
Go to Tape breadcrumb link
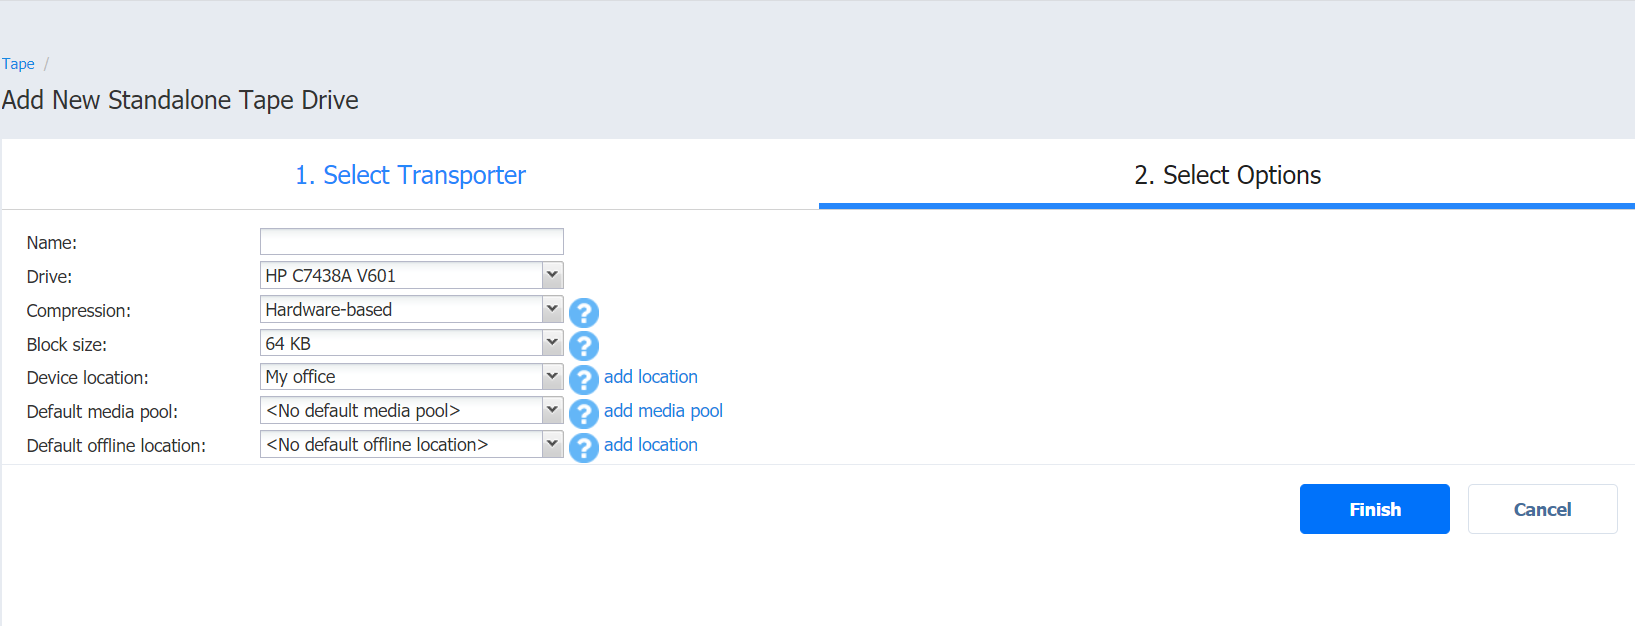(18, 64)
